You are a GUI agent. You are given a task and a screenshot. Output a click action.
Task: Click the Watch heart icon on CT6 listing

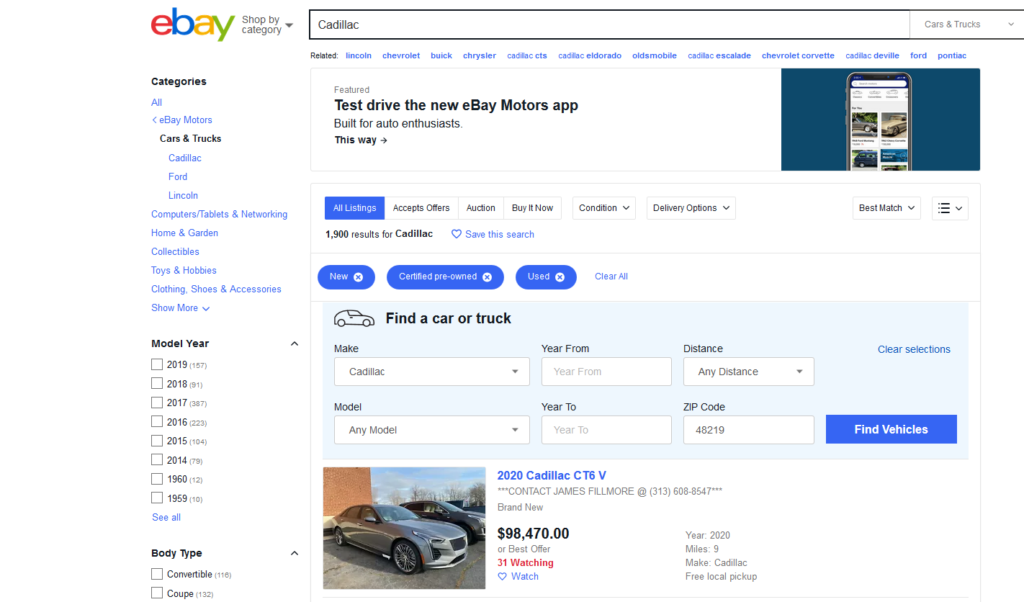(x=502, y=577)
